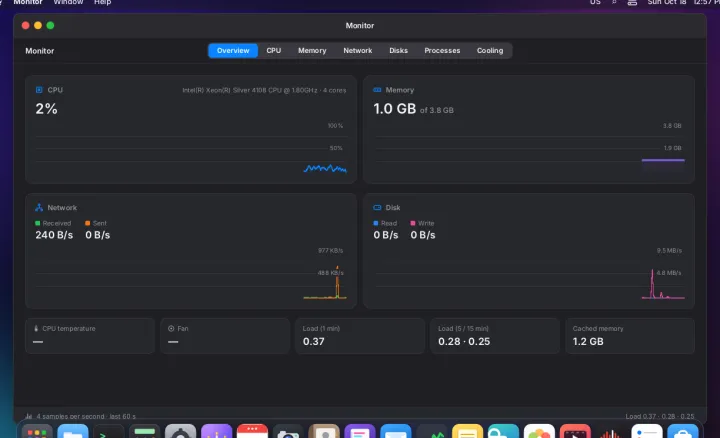The width and height of the screenshot is (720, 438).
Task: Click the pink Write legend square
Action: click(x=413, y=223)
